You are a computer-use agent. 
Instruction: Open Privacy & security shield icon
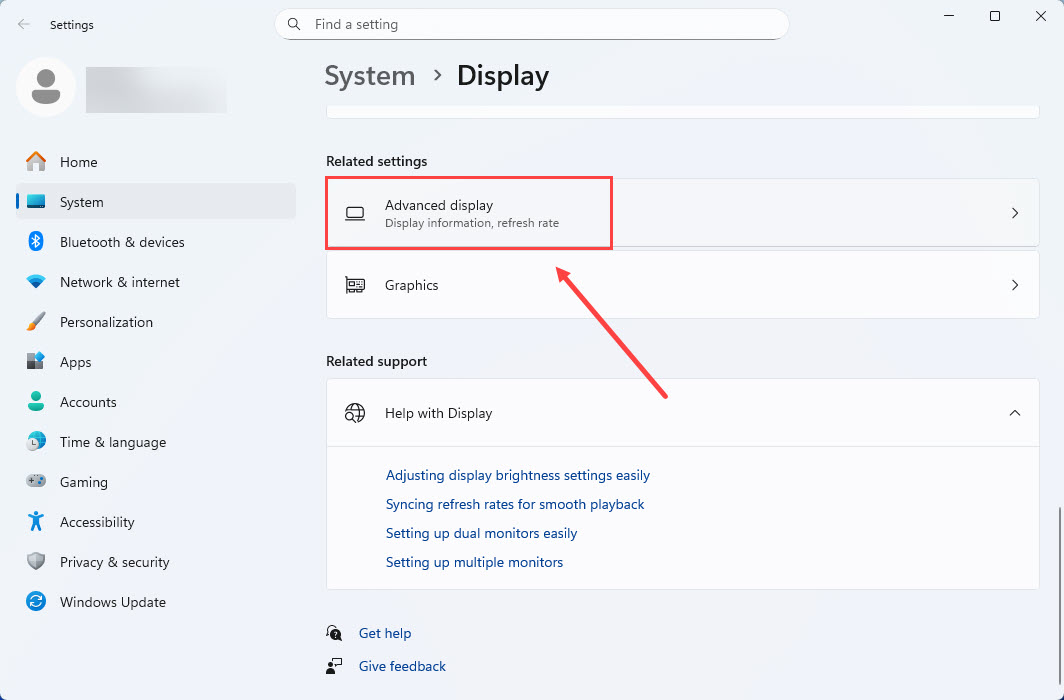click(36, 562)
